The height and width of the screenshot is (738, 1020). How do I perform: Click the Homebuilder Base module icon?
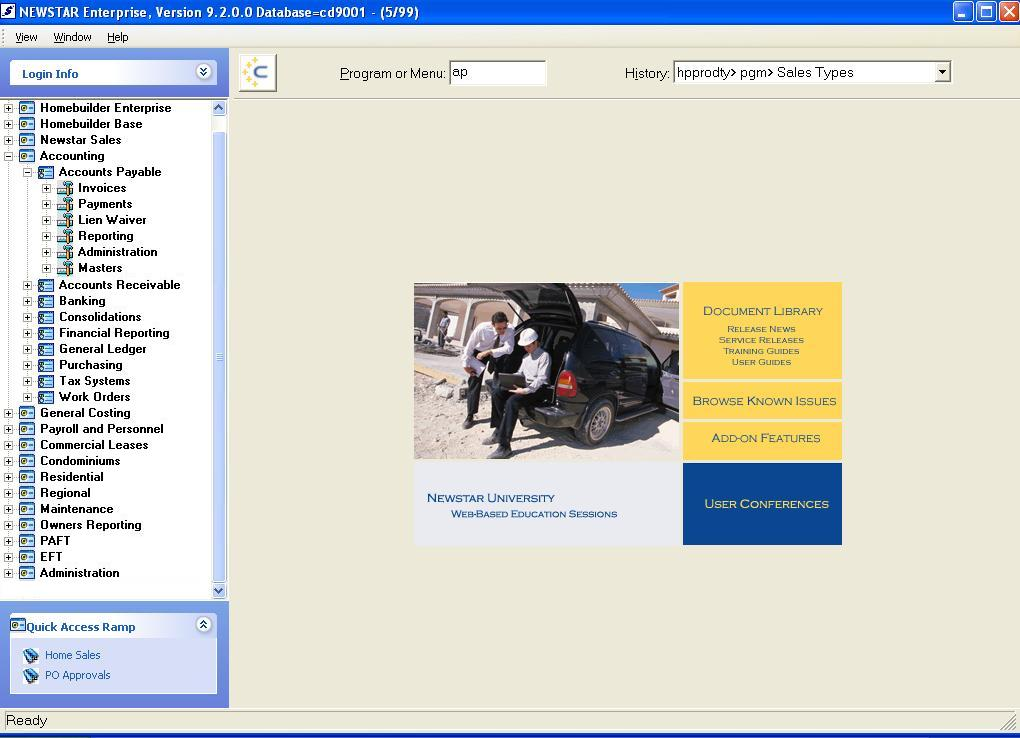(27, 124)
